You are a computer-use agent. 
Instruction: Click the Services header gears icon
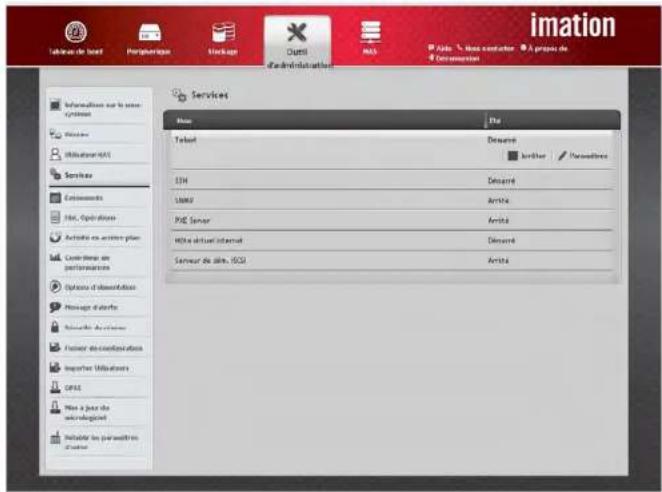(179, 95)
